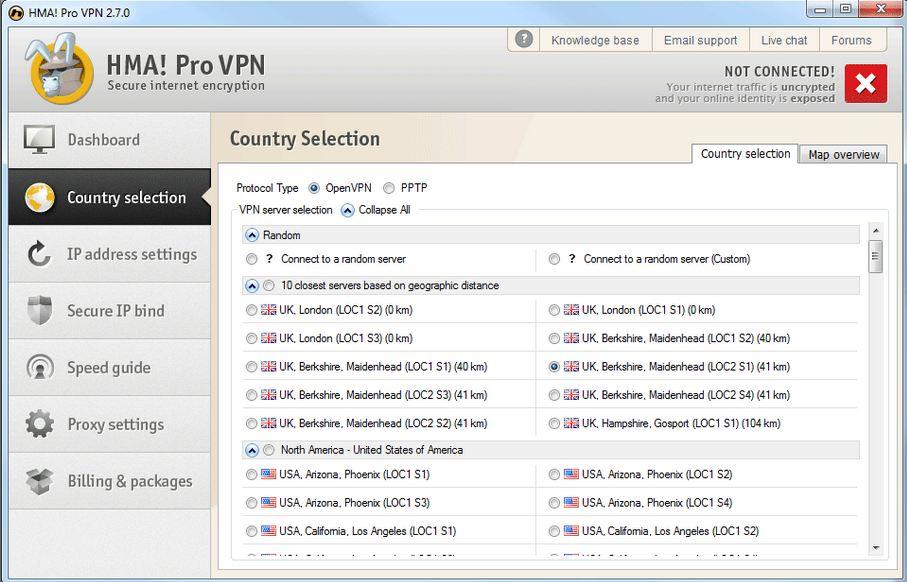Click the Collapse All text label
This screenshot has height=582, width=907.
[384, 210]
